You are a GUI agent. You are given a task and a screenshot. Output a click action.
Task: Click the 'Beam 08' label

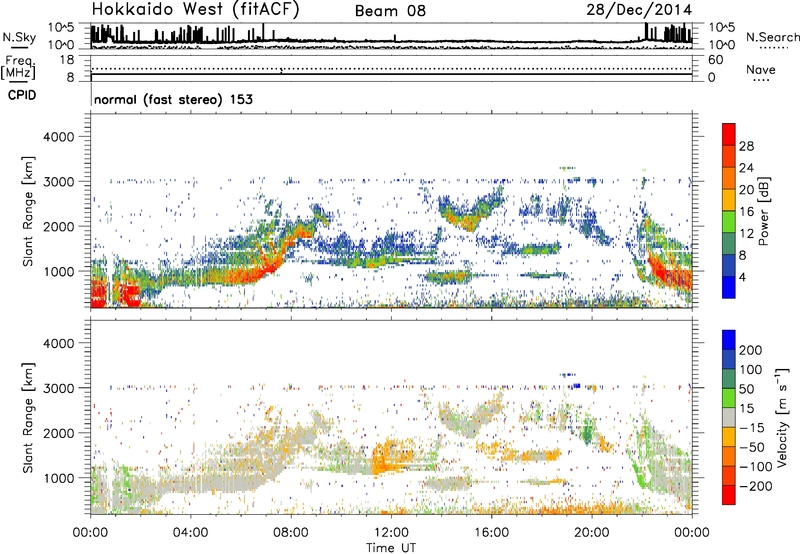(390, 11)
